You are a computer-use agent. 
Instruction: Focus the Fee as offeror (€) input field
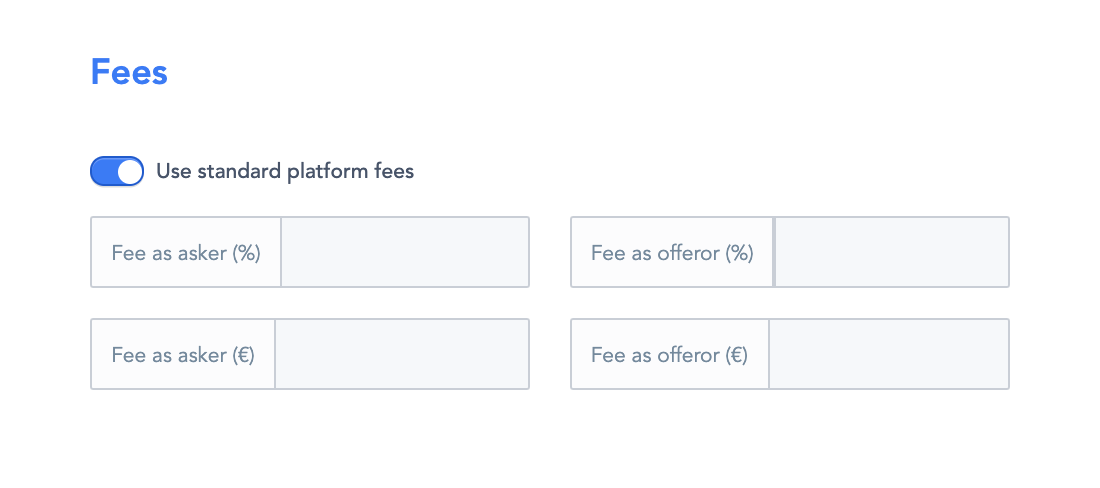[x=888, y=354]
